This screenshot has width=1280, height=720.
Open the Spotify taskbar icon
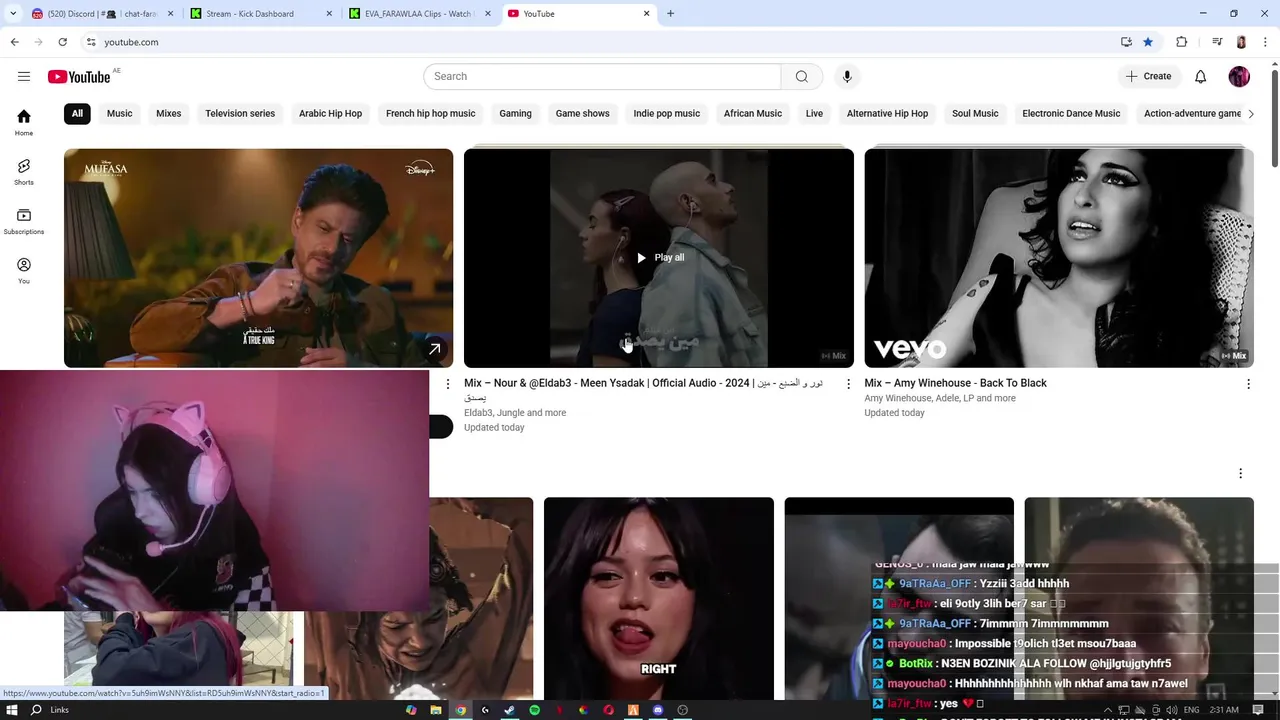coord(534,710)
